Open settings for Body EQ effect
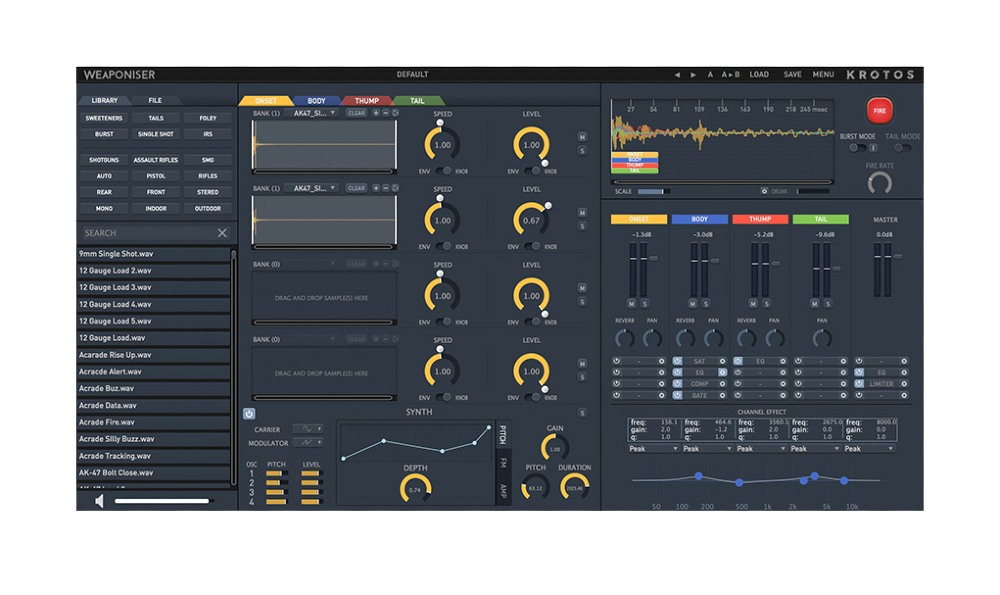The image size is (1000, 595). click(x=722, y=372)
